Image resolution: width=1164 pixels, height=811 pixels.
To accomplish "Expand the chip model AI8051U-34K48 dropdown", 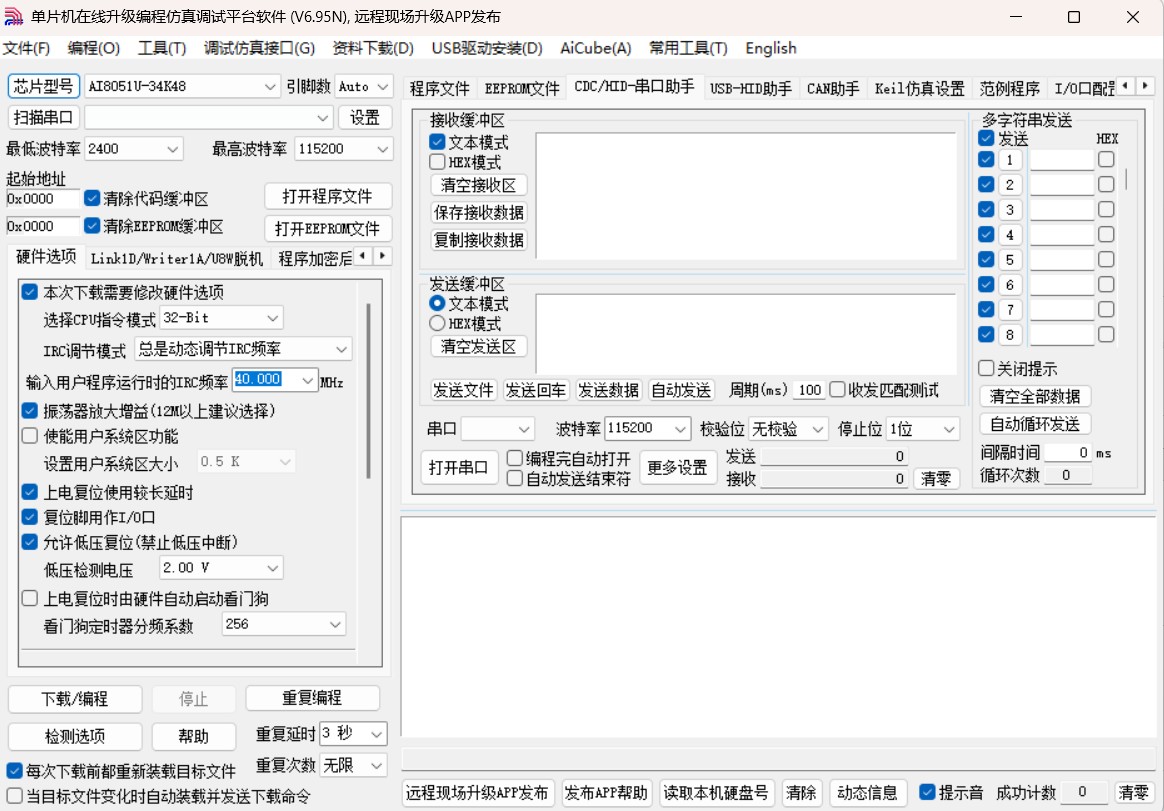I will pyautogui.click(x=270, y=87).
